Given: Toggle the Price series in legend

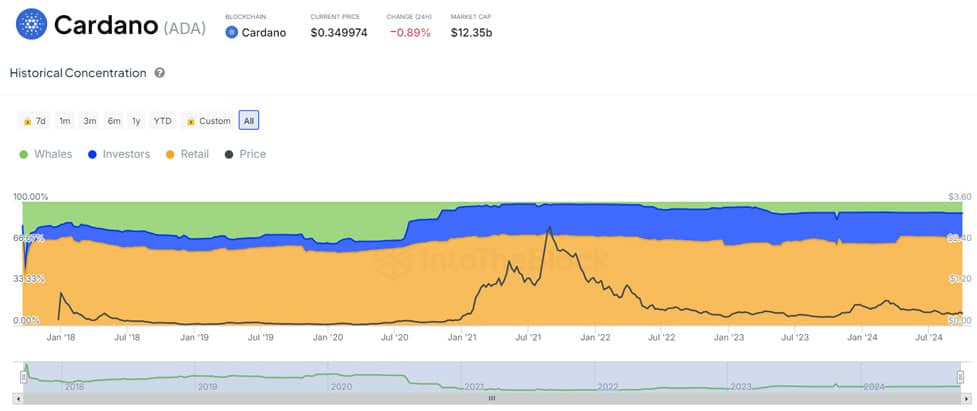Looking at the screenshot, I should [x=245, y=154].
